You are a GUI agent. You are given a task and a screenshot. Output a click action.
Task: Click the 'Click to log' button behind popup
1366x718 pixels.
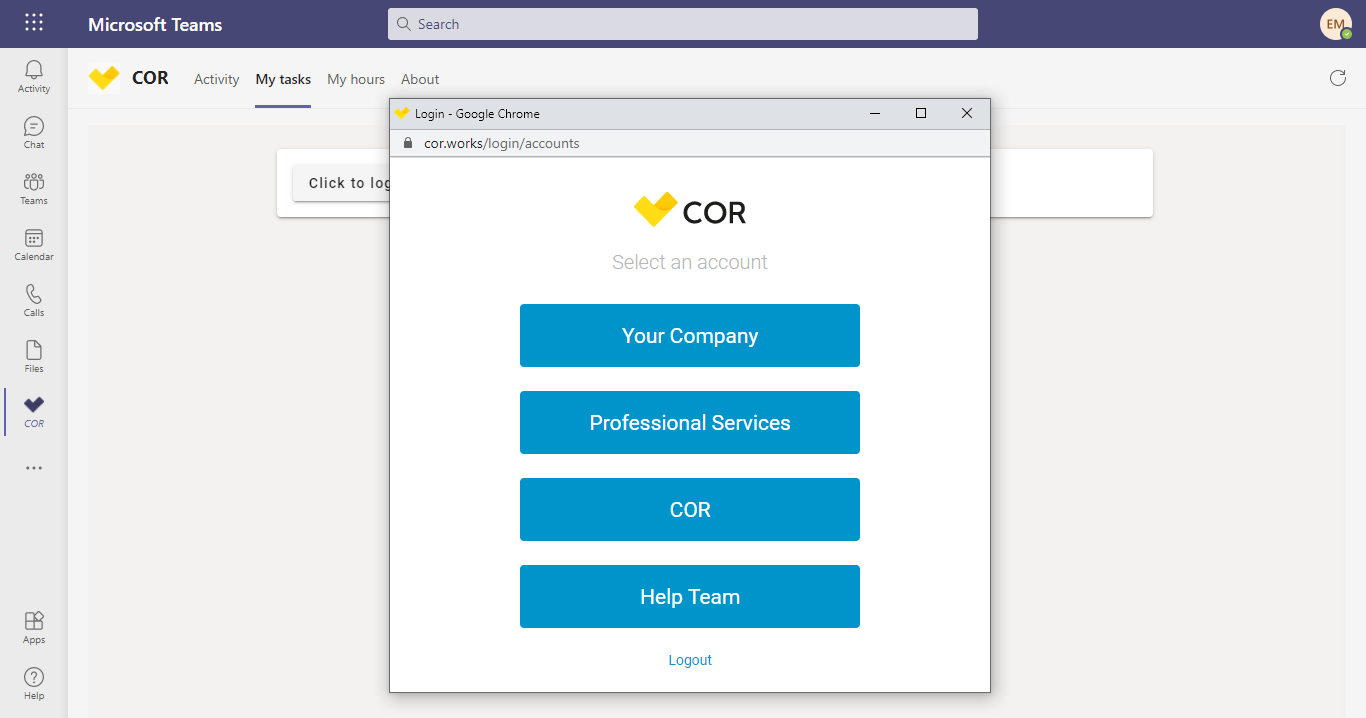[x=341, y=183]
